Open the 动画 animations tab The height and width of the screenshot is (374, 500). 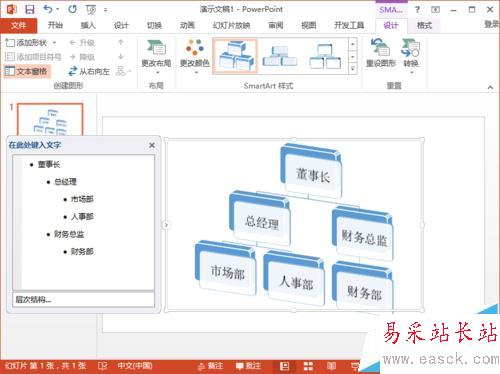[187, 25]
